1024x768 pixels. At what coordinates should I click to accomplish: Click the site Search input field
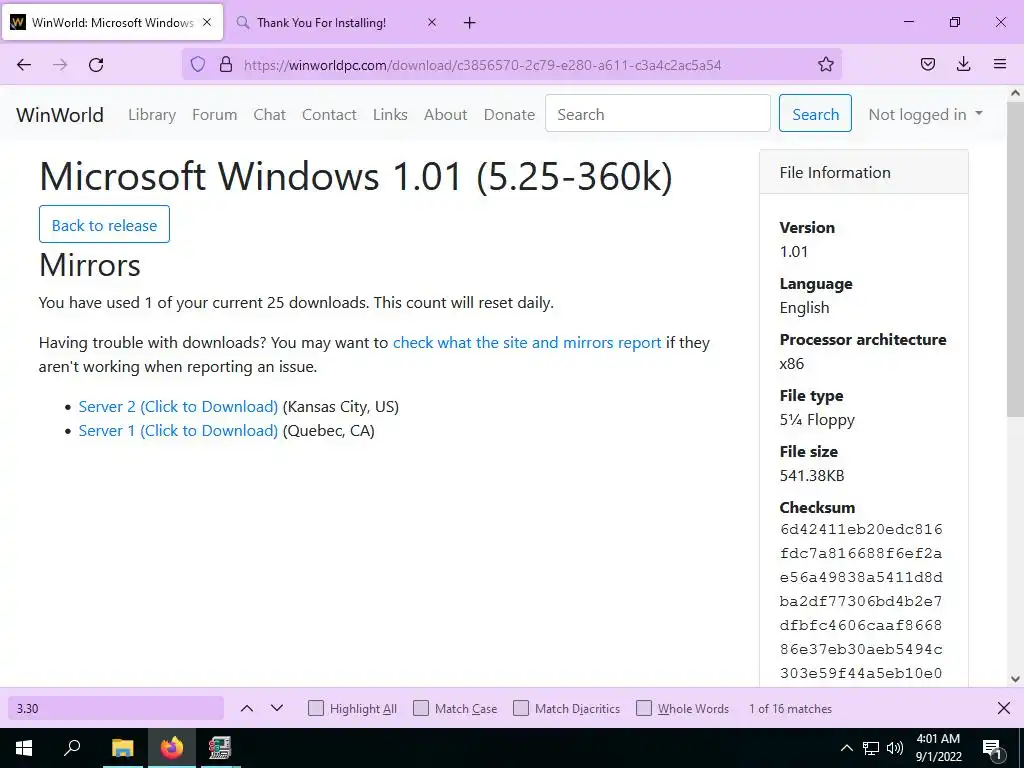pos(658,113)
